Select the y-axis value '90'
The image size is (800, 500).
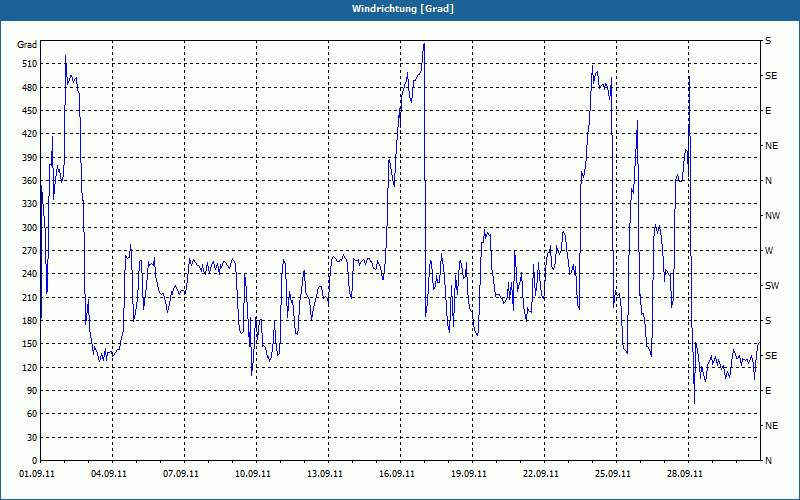[x=32, y=391]
